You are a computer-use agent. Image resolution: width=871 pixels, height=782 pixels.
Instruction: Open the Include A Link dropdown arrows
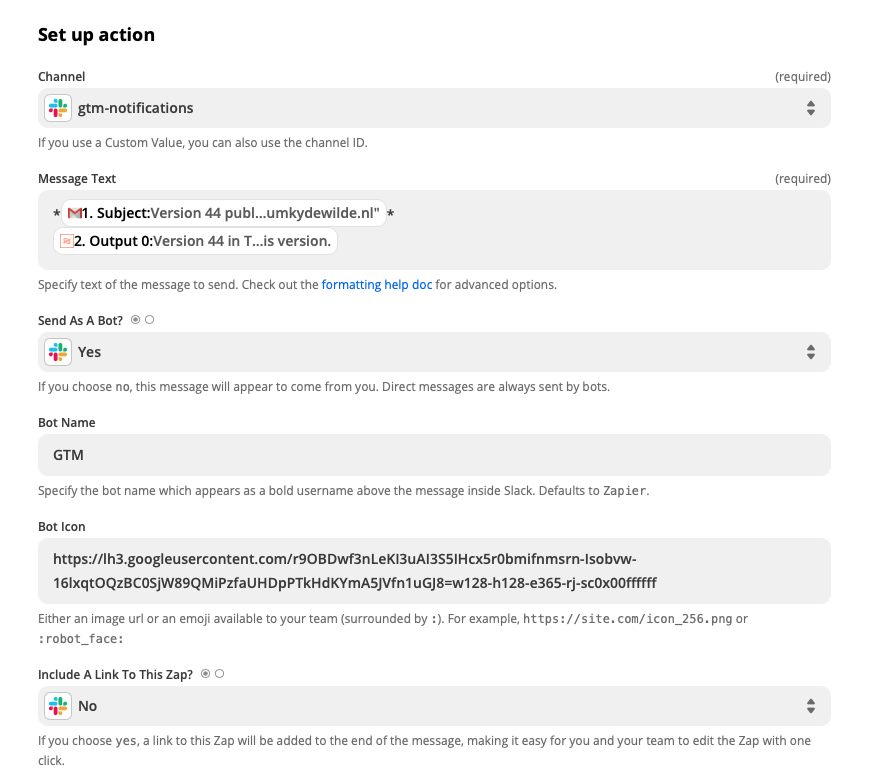(810, 706)
